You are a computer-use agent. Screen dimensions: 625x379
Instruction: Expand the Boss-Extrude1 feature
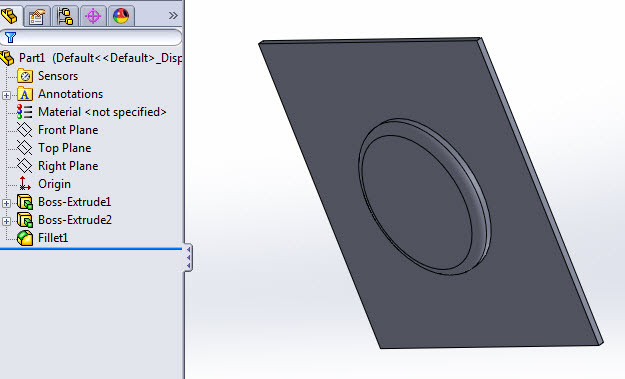click(6, 203)
